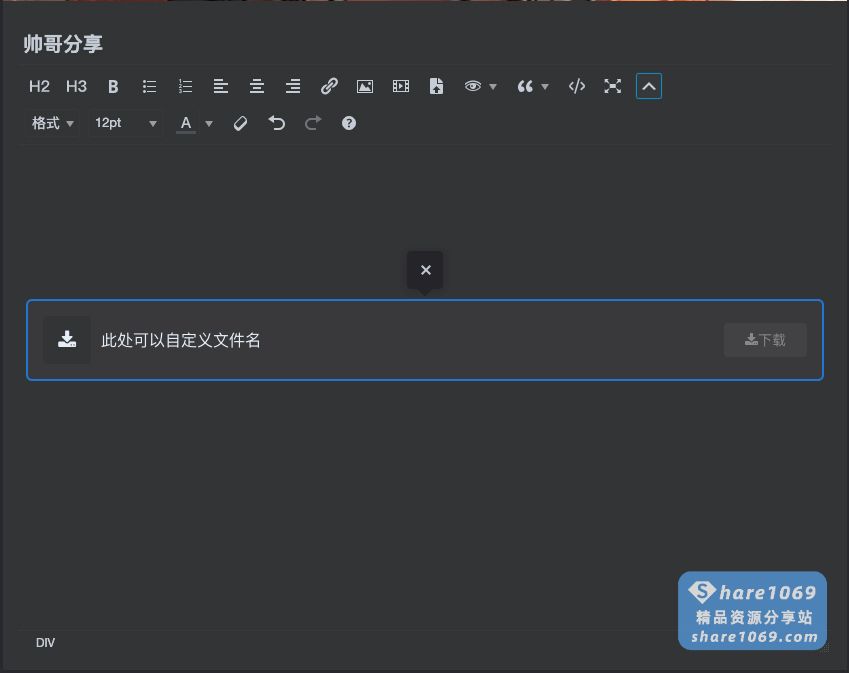Click the 下载 download button
This screenshot has height=673, width=849.
tap(764, 340)
